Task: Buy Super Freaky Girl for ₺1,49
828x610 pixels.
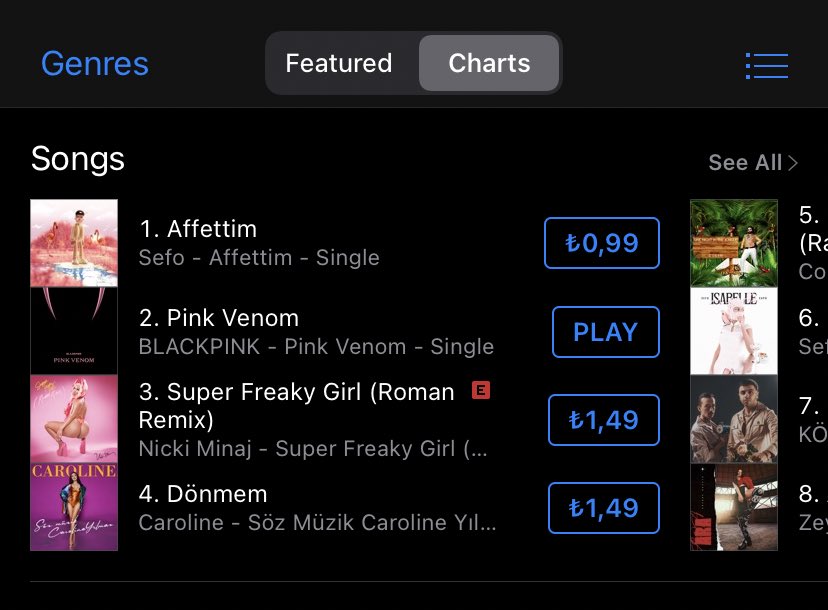Action: pyautogui.click(x=604, y=420)
